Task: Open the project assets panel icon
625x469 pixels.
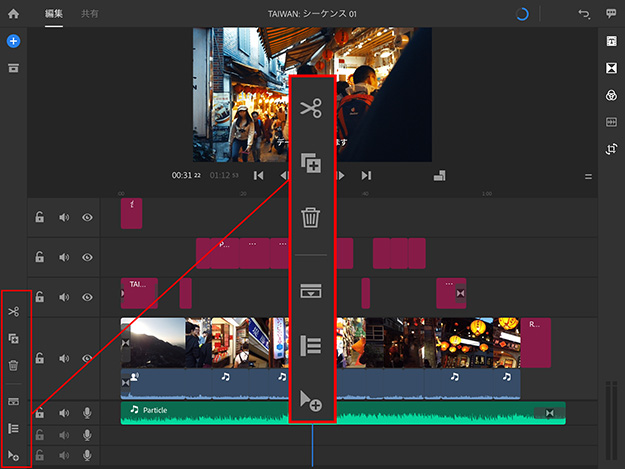Action: (14, 68)
